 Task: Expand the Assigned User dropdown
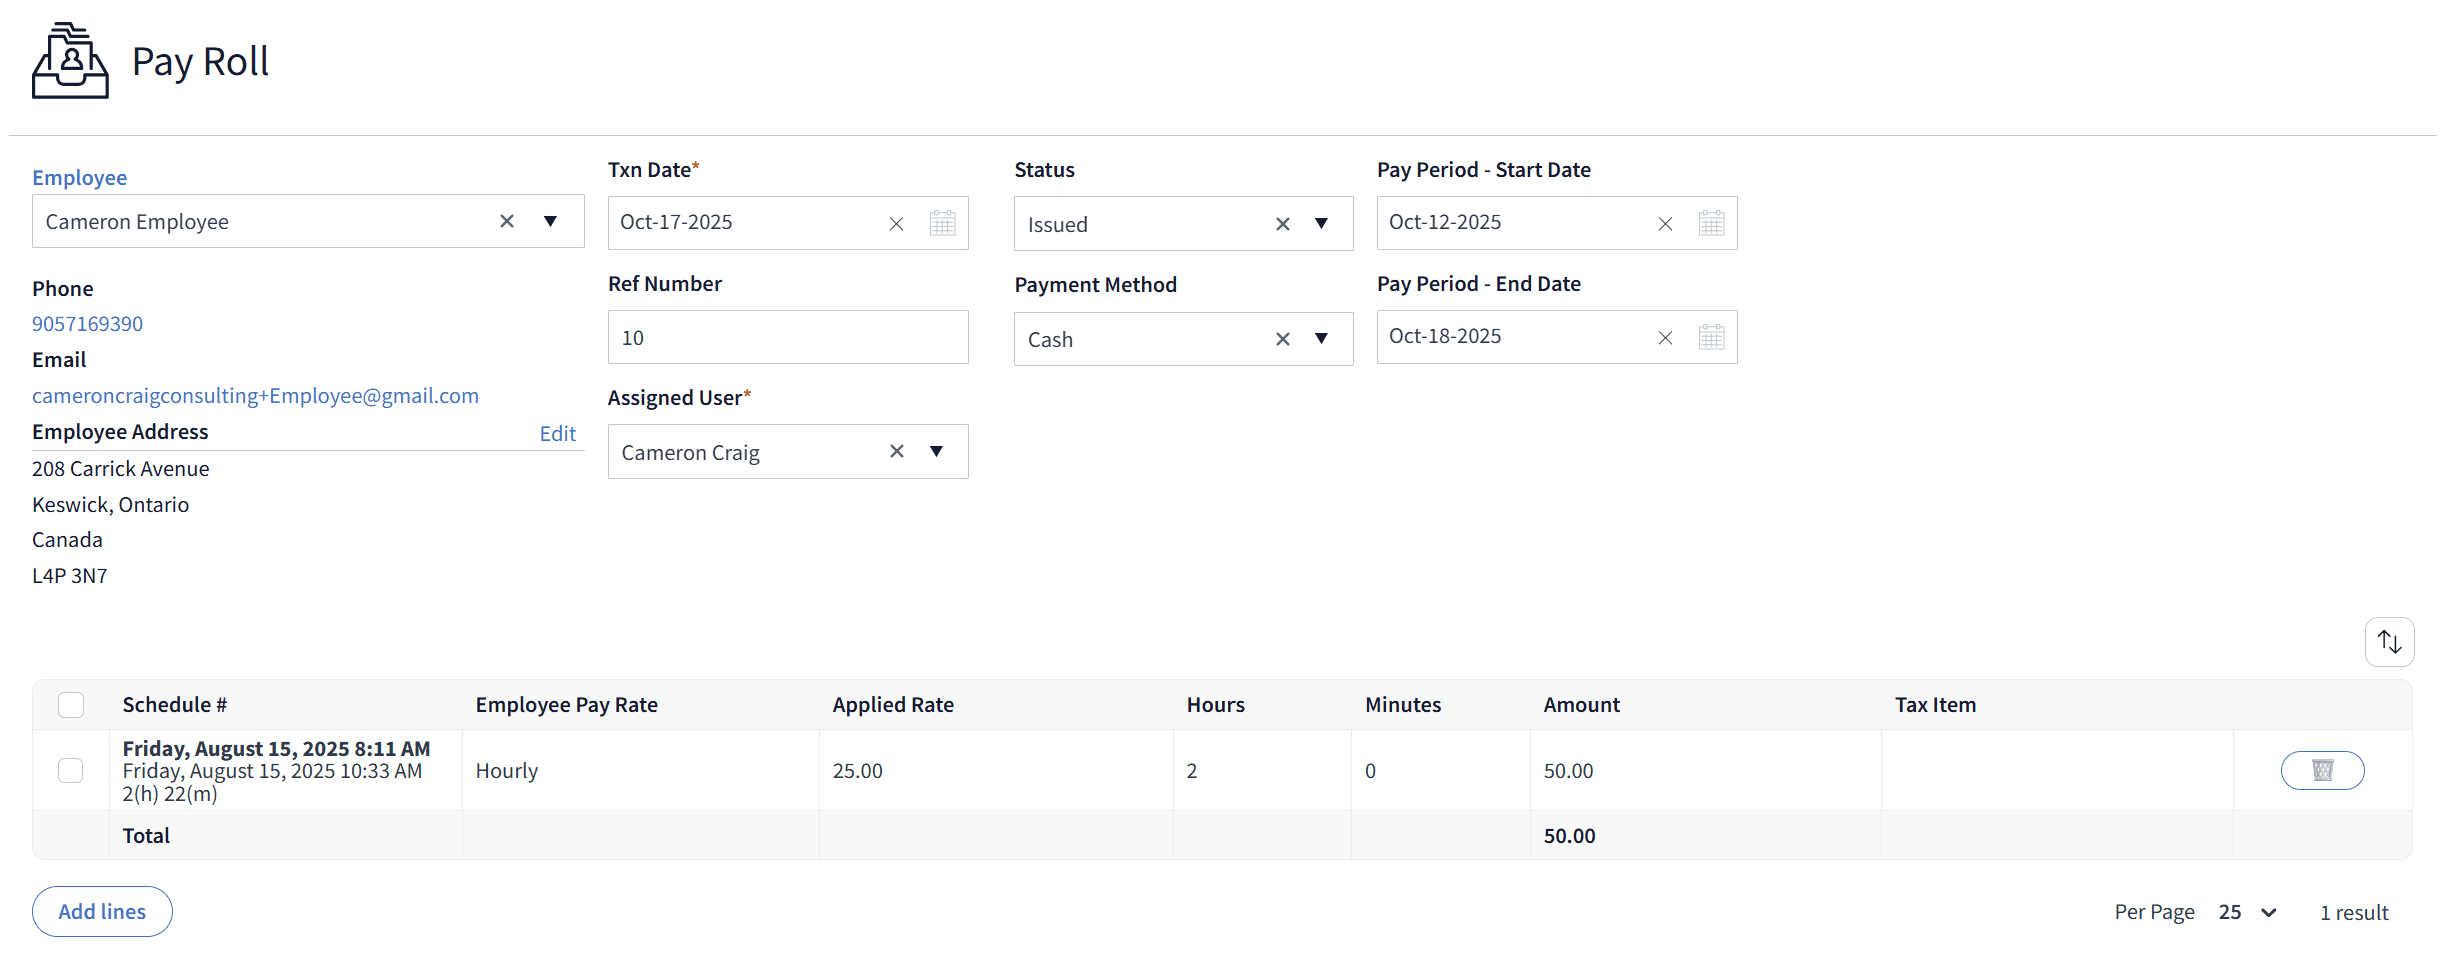(x=936, y=451)
